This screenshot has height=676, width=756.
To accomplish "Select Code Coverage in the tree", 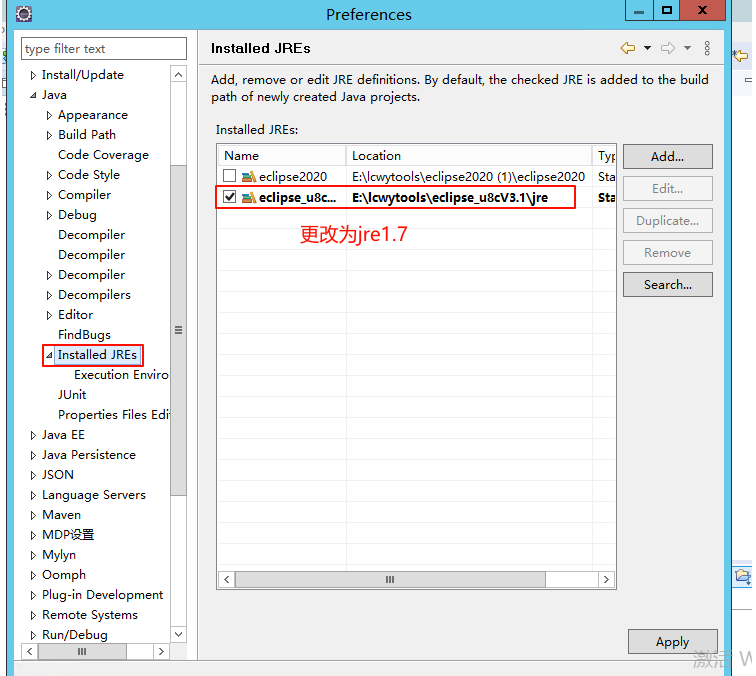I will coord(103,155).
